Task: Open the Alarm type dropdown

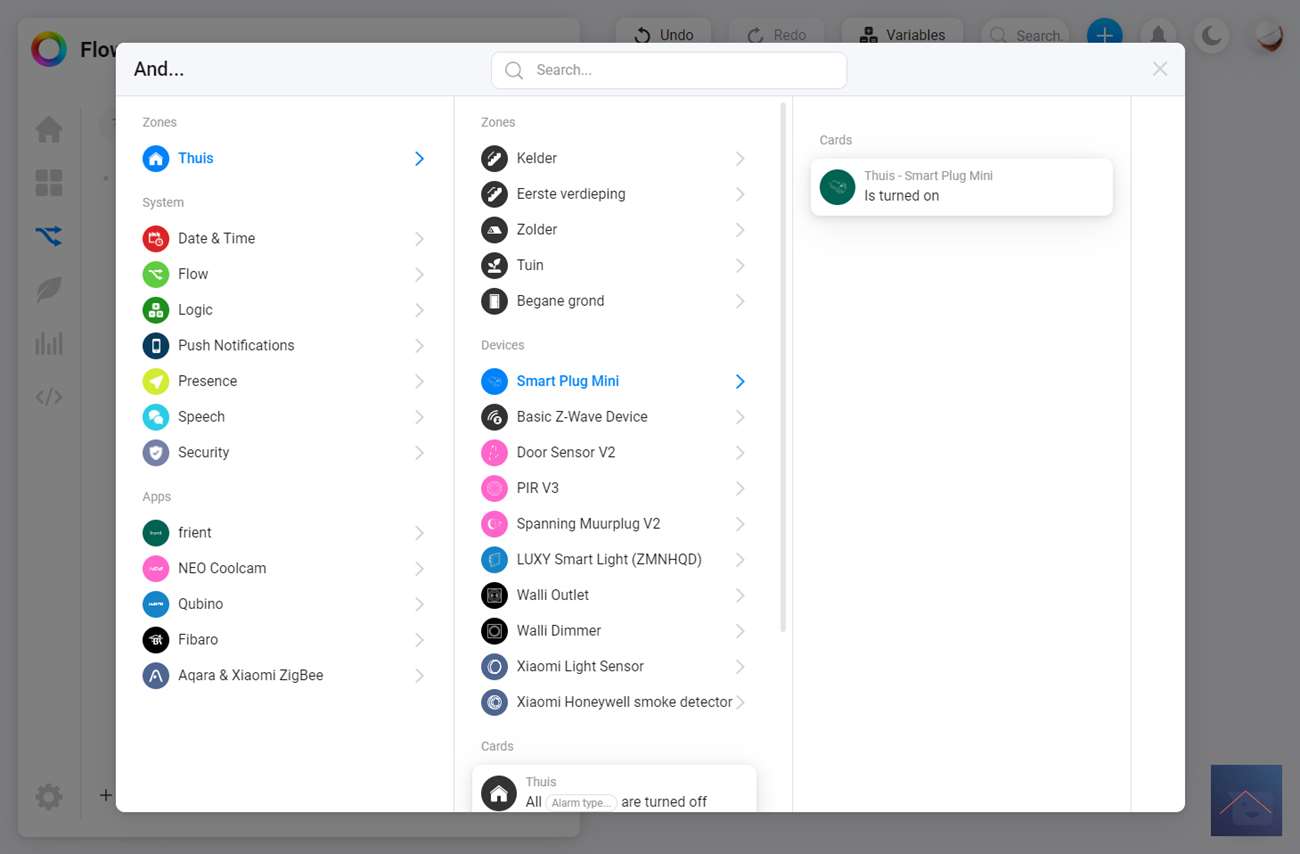Action: [580, 802]
